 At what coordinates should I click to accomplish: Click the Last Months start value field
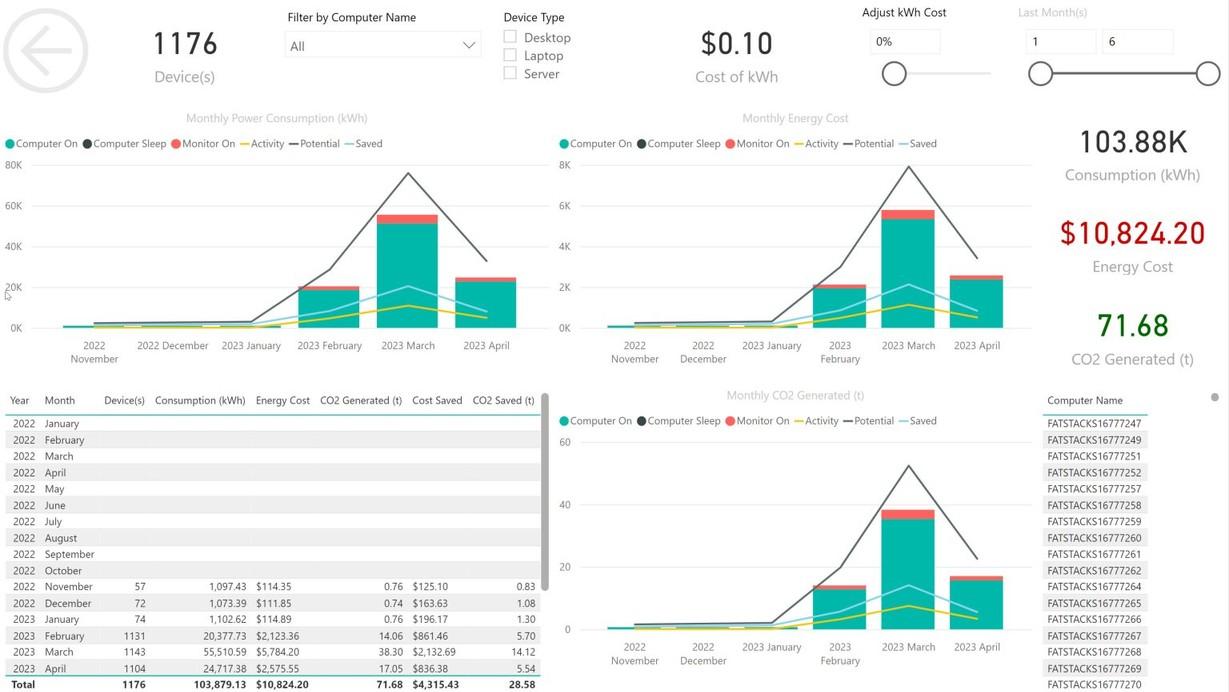1061,41
